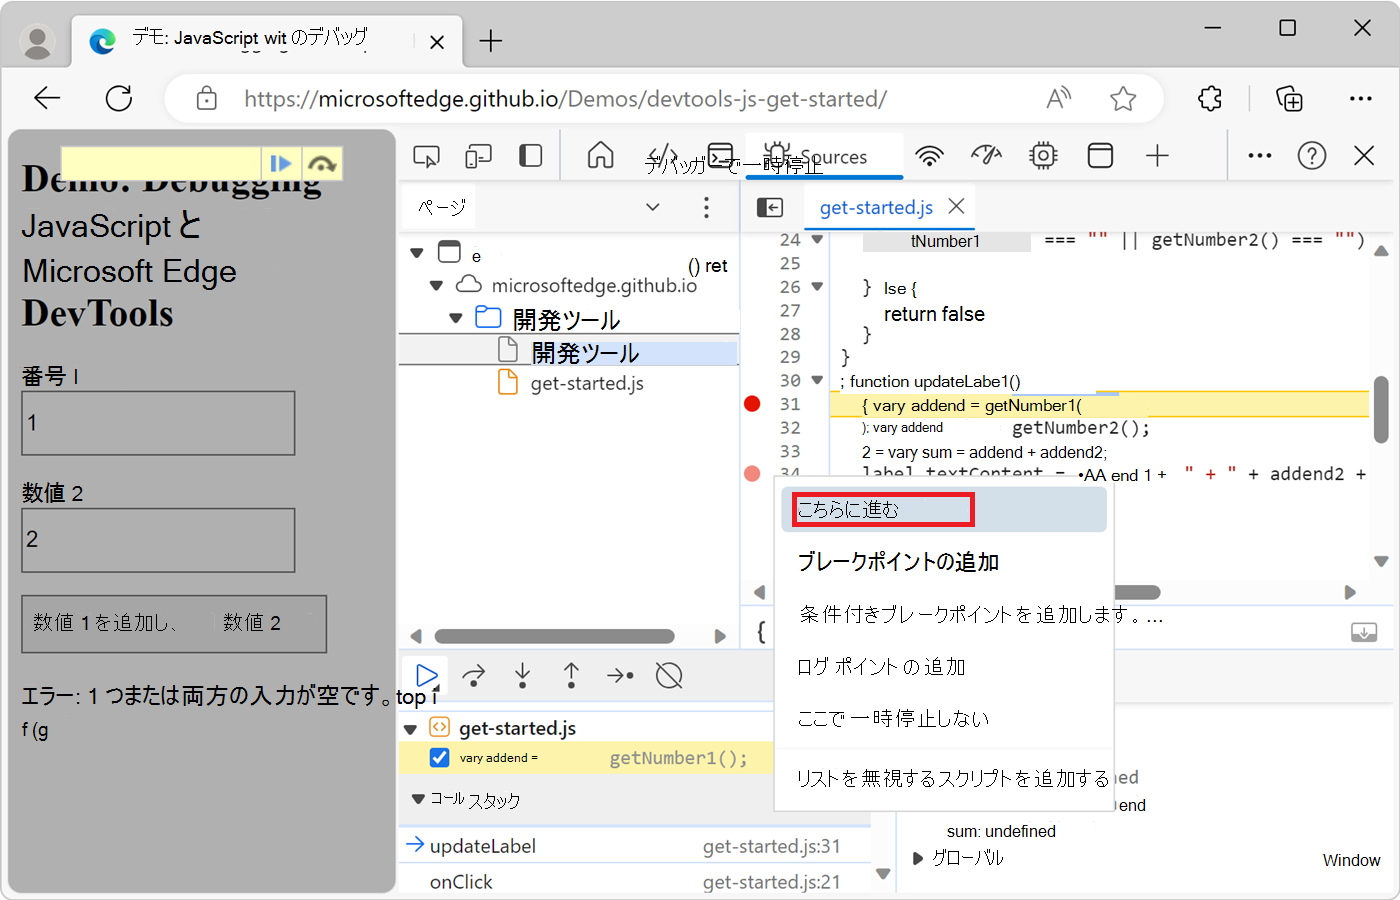Select こちらに進む from the context menu

click(x=881, y=509)
